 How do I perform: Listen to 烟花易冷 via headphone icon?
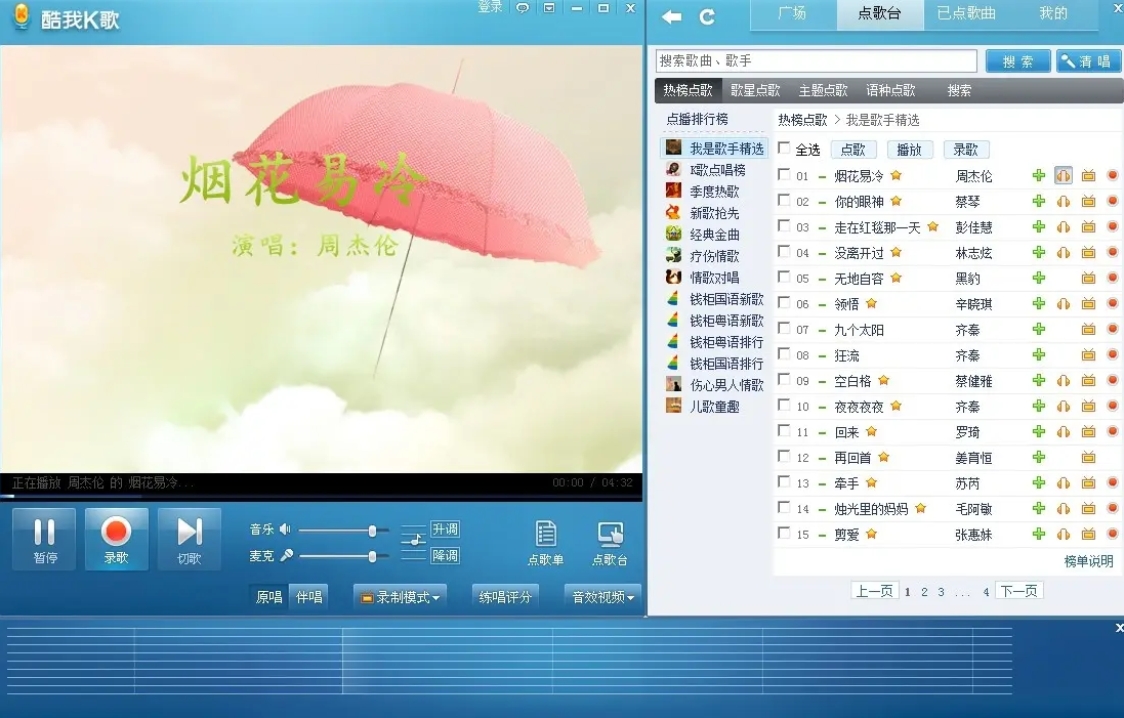pyautogui.click(x=1063, y=176)
